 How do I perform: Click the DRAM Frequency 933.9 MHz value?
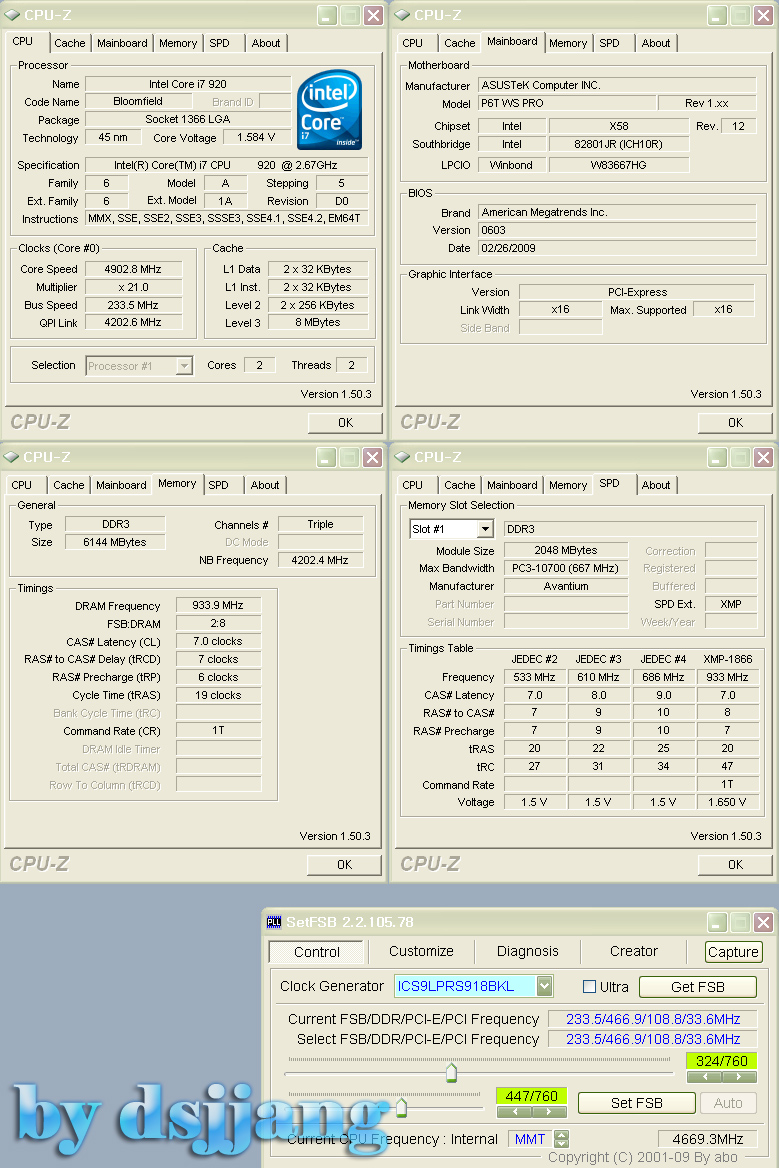coord(218,606)
